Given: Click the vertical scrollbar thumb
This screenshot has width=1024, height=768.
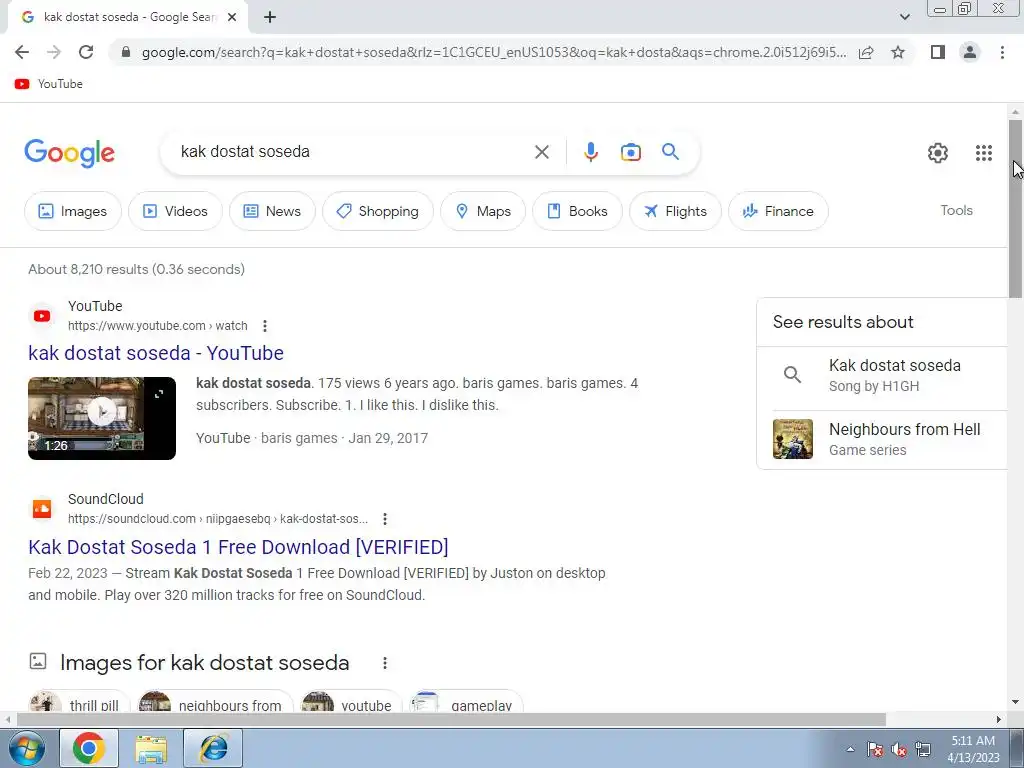Looking at the screenshot, I should pos(1016,209).
